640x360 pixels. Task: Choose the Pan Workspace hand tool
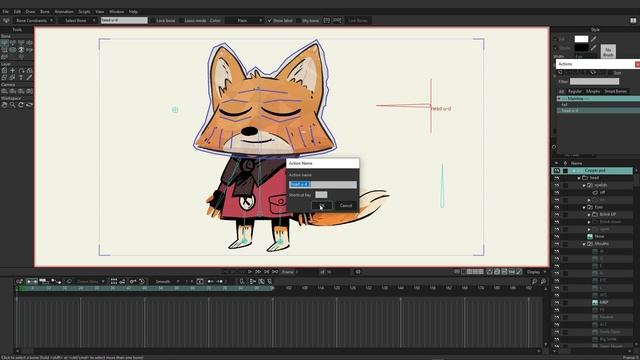(4, 105)
